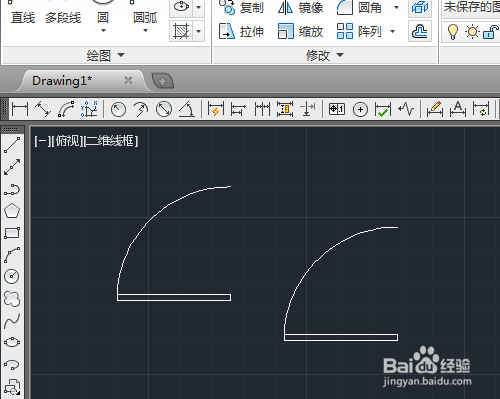Select the Angular dimension tool
Screen dimensions: 500x399
click(x=187, y=109)
